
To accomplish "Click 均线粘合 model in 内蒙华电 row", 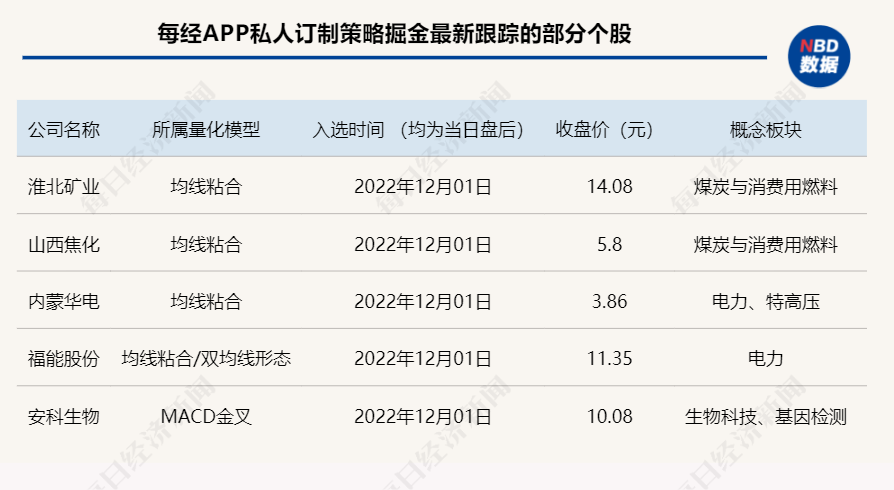I will pyautogui.click(x=206, y=301).
